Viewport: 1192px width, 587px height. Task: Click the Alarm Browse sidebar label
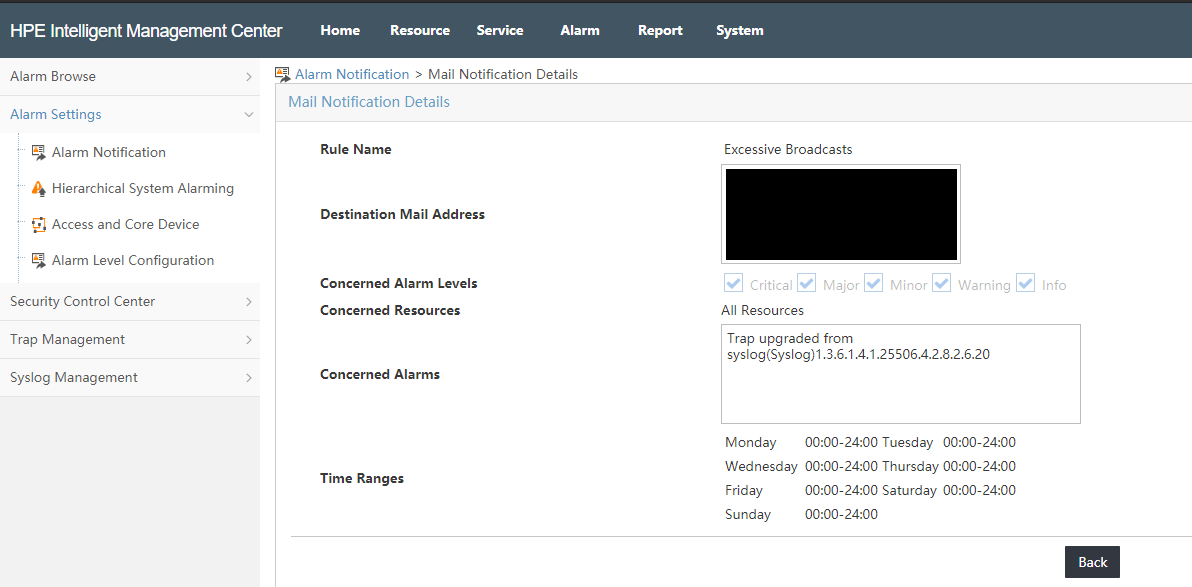tap(52, 77)
